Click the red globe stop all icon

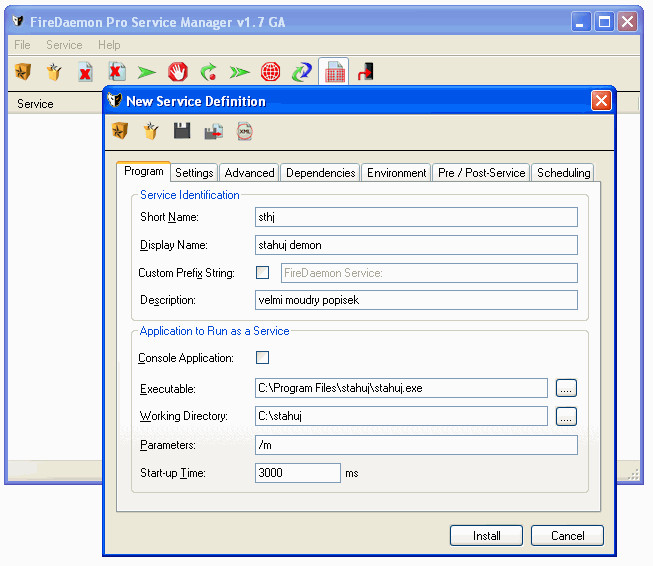coord(270,72)
